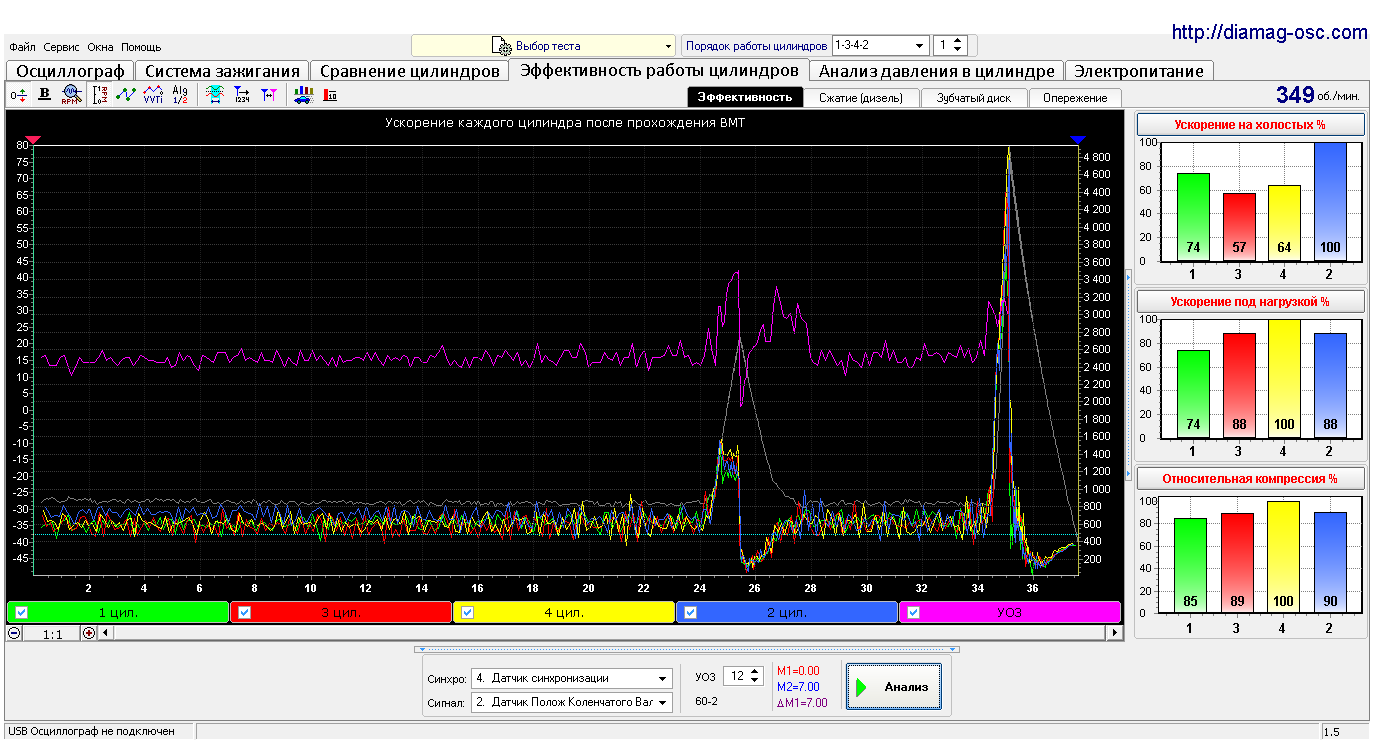This screenshot has width=1382, height=744.
Task: Click the horizontal scrollbar left arrow
Action: pos(106,633)
